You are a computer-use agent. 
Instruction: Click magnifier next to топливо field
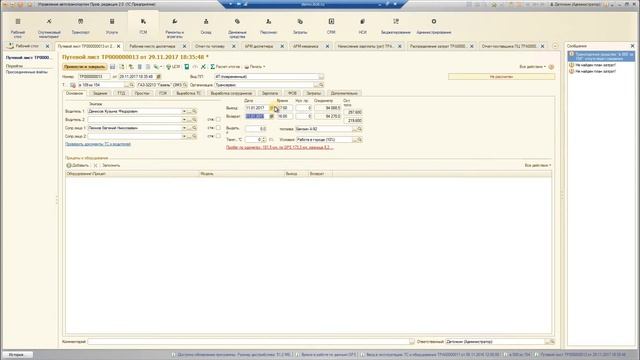[x=360, y=129]
